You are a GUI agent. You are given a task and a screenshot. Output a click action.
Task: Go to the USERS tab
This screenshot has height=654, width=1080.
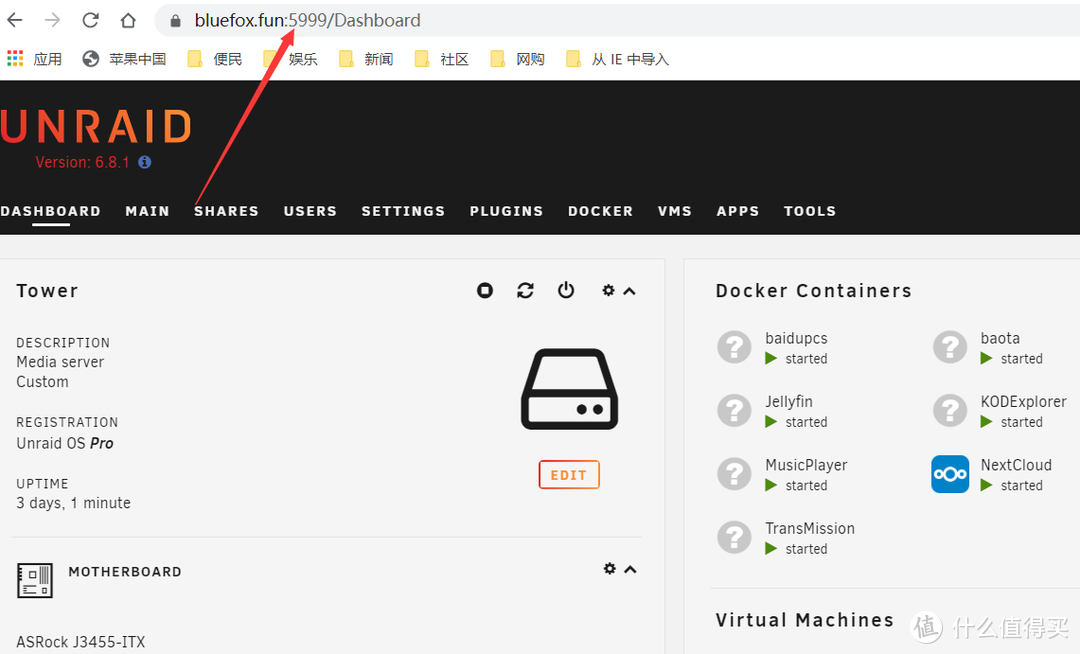pyautogui.click(x=311, y=211)
